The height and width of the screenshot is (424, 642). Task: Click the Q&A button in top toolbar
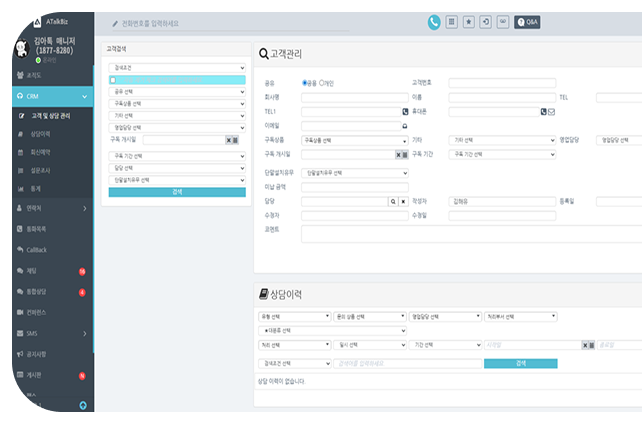527,21
